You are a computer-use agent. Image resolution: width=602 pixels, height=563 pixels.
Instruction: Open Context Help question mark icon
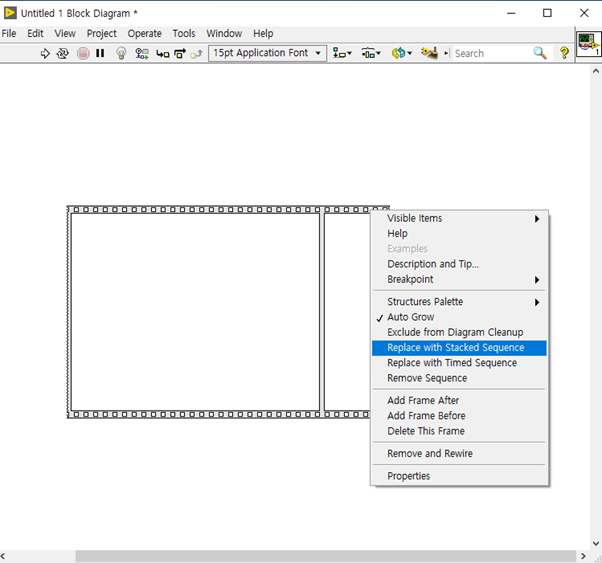(564, 53)
